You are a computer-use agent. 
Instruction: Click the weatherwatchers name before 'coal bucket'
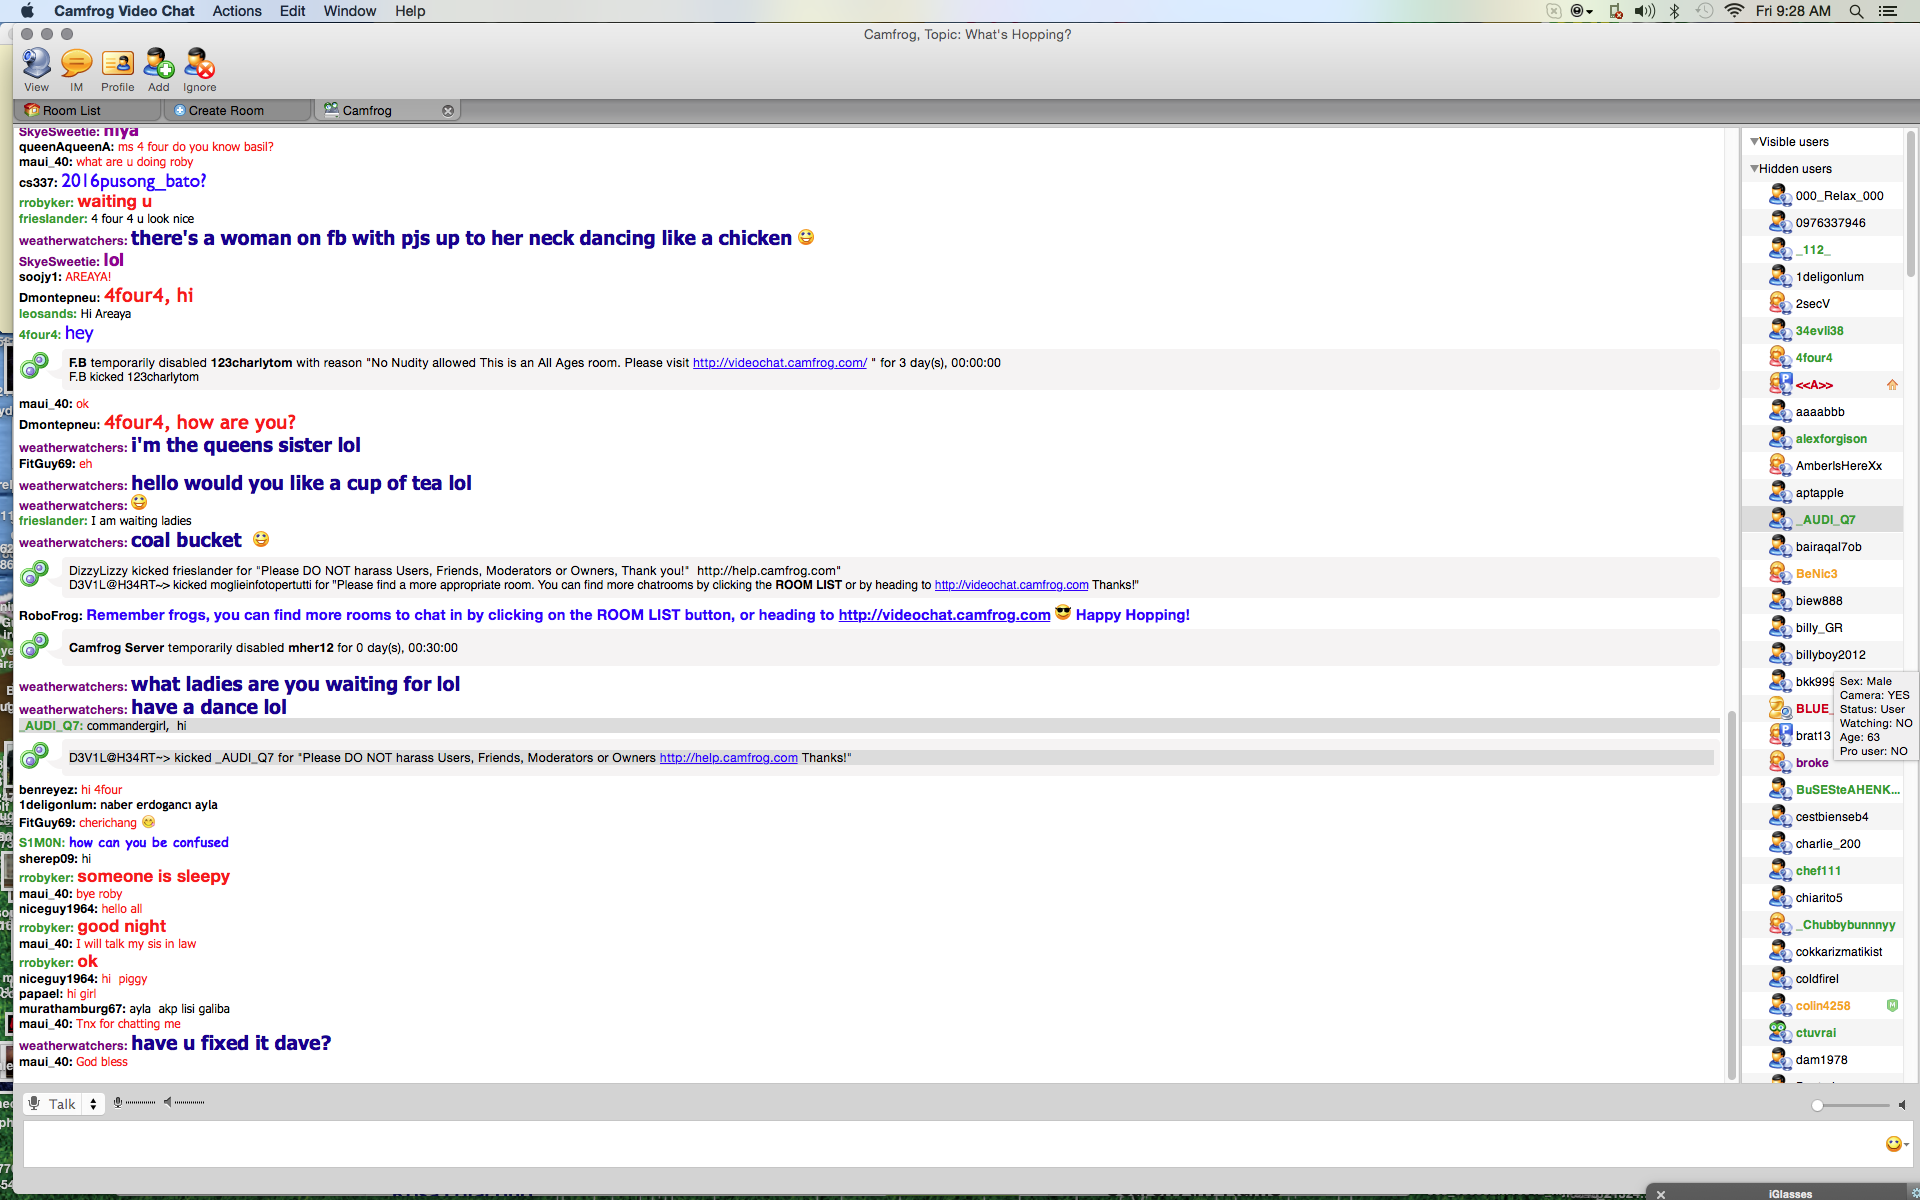(x=72, y=543)
